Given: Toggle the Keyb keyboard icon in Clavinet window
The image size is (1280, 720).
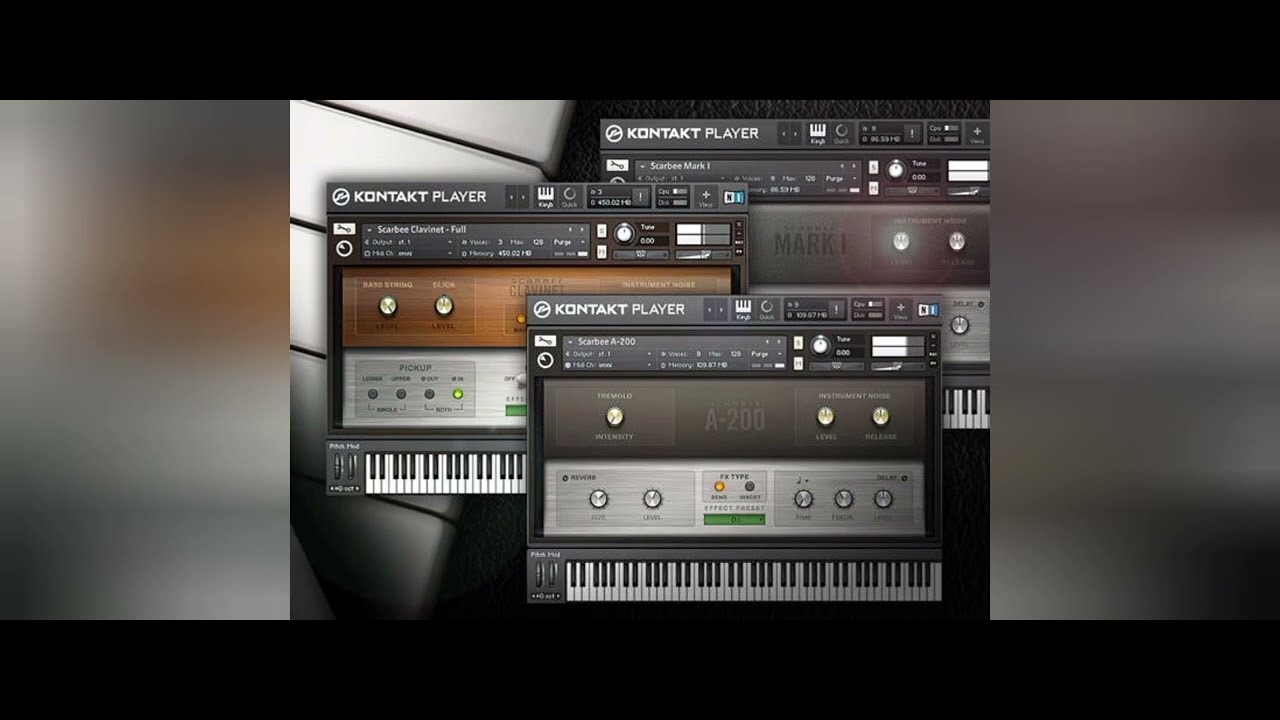Looking at the screenshot, I should coord(546,197).
